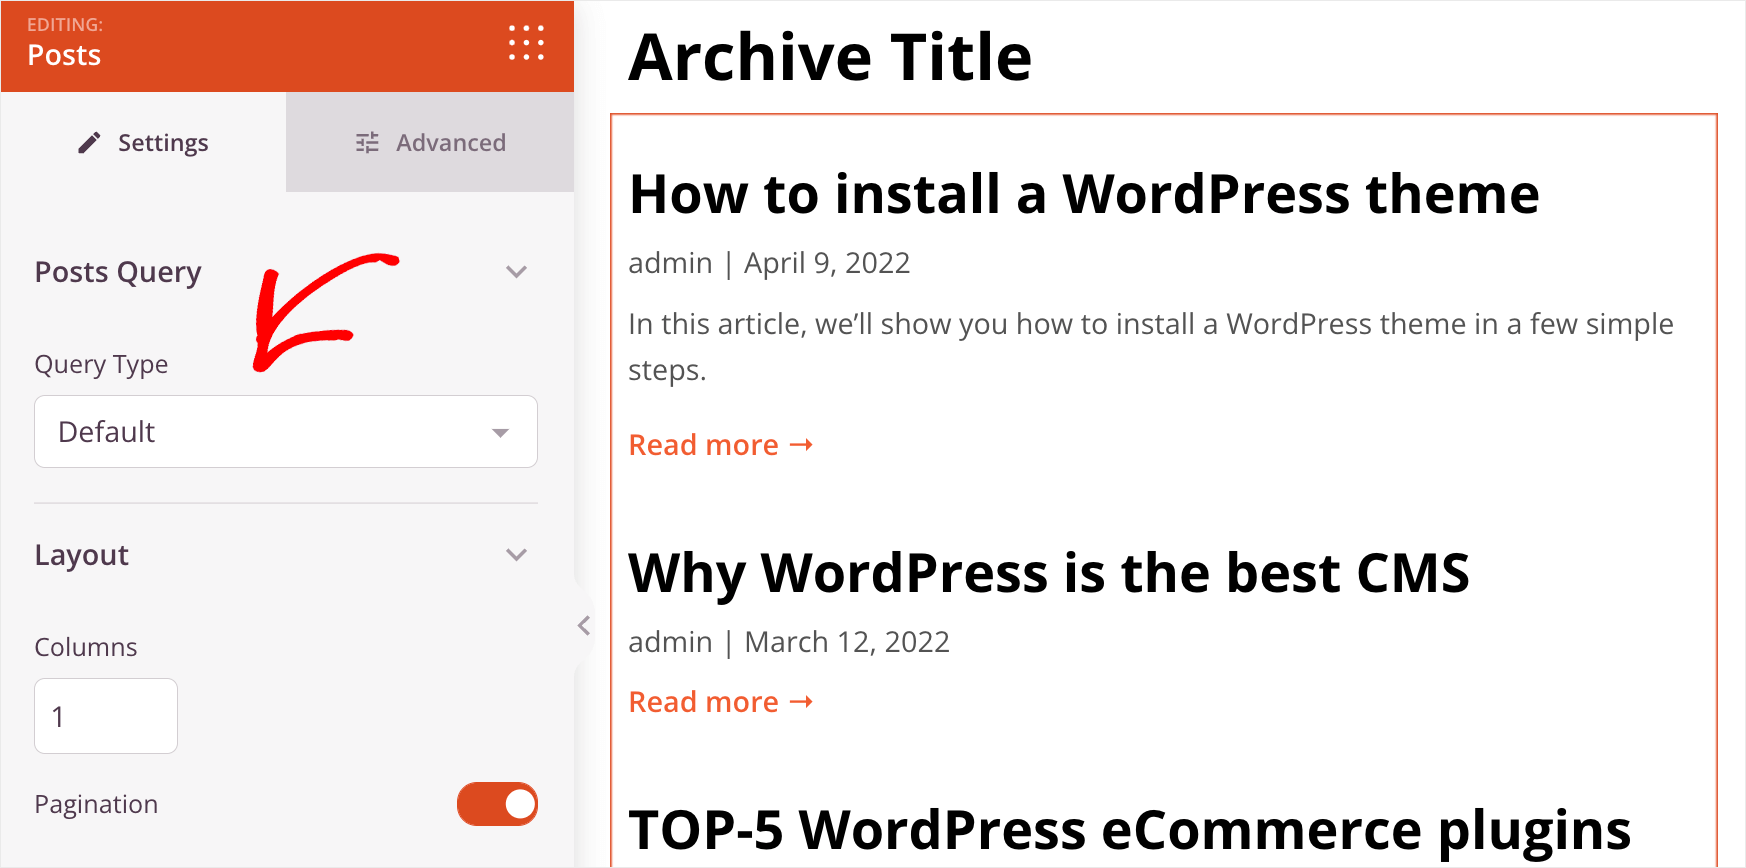The height and width of the screenshot is (868, 1746).
Task: Click the Layout section heading
Action: coord(82,555)
